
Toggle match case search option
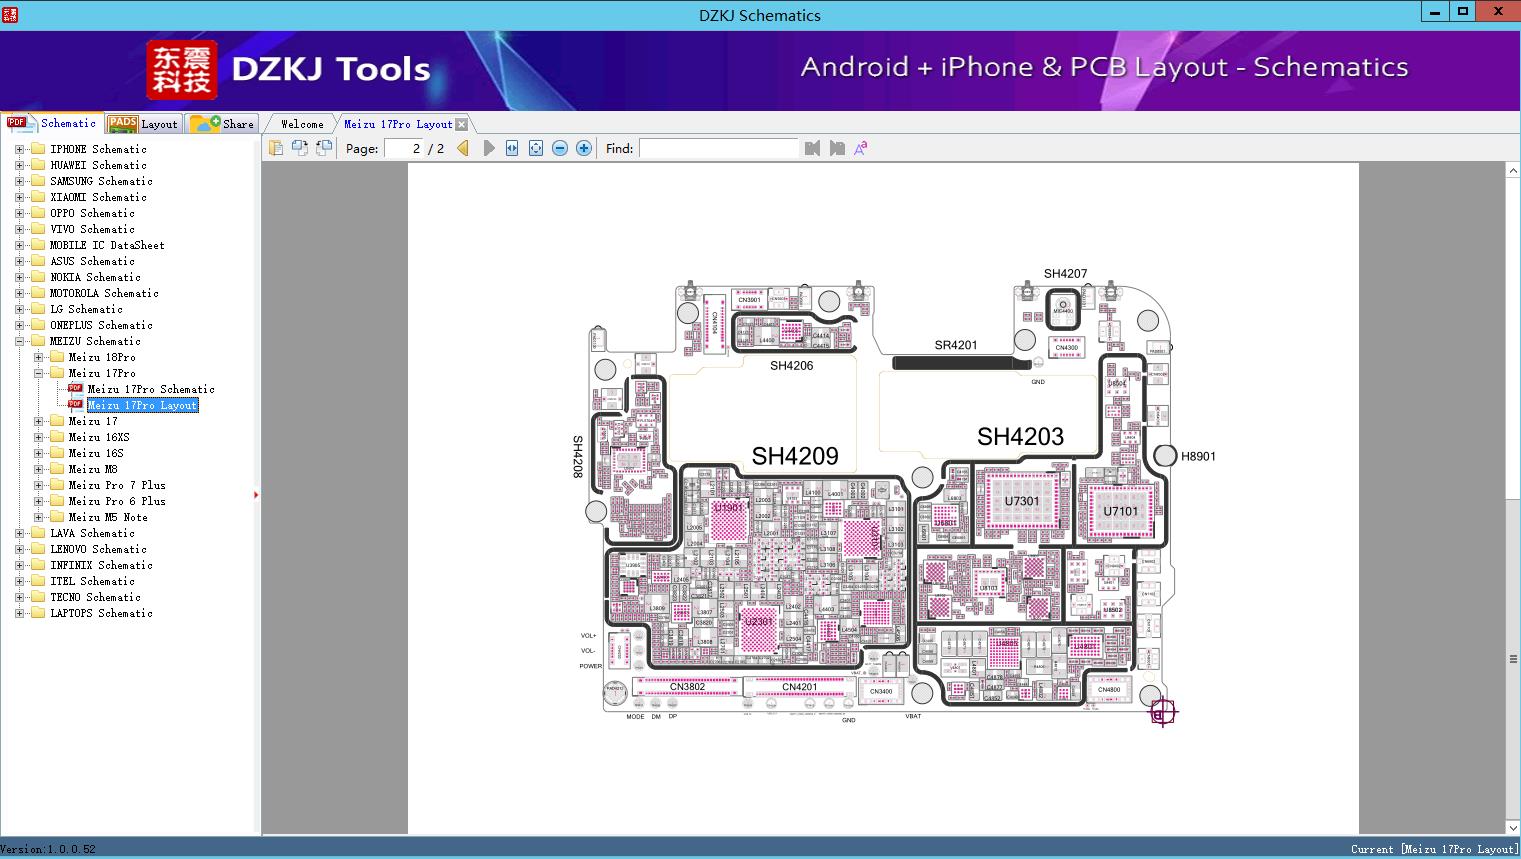(861, 148)
